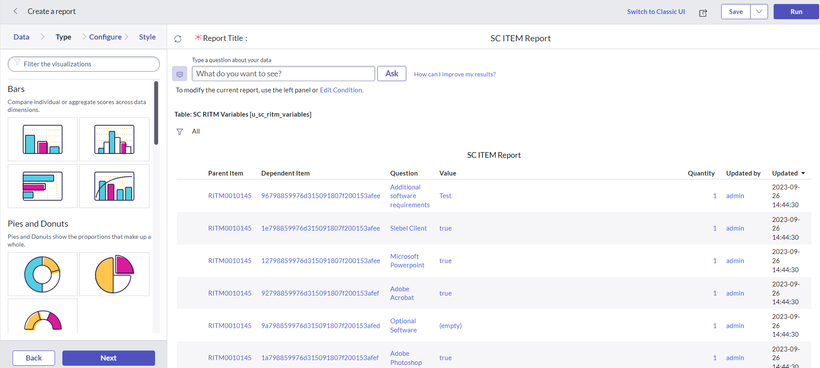Click the Test value link
Screen dimensions: 820x368
click(x=445, y=196)
